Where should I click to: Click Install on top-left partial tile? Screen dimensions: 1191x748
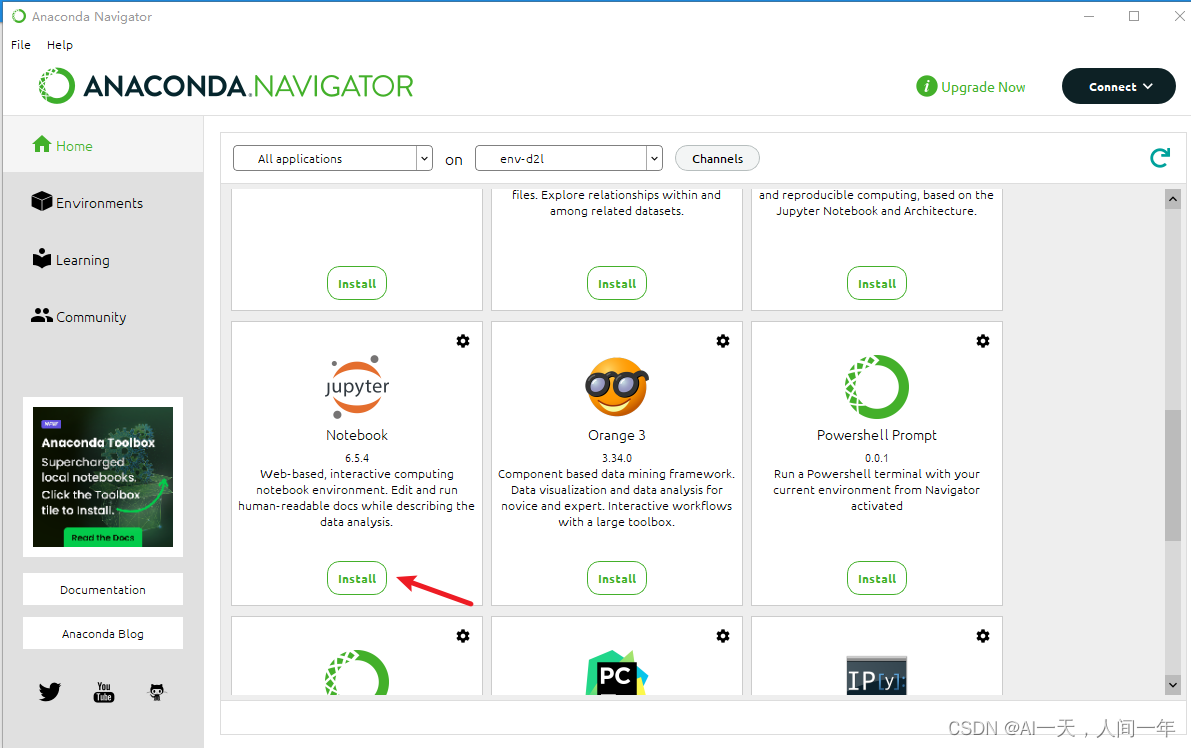pyautogui.click(x=357, y=283)
